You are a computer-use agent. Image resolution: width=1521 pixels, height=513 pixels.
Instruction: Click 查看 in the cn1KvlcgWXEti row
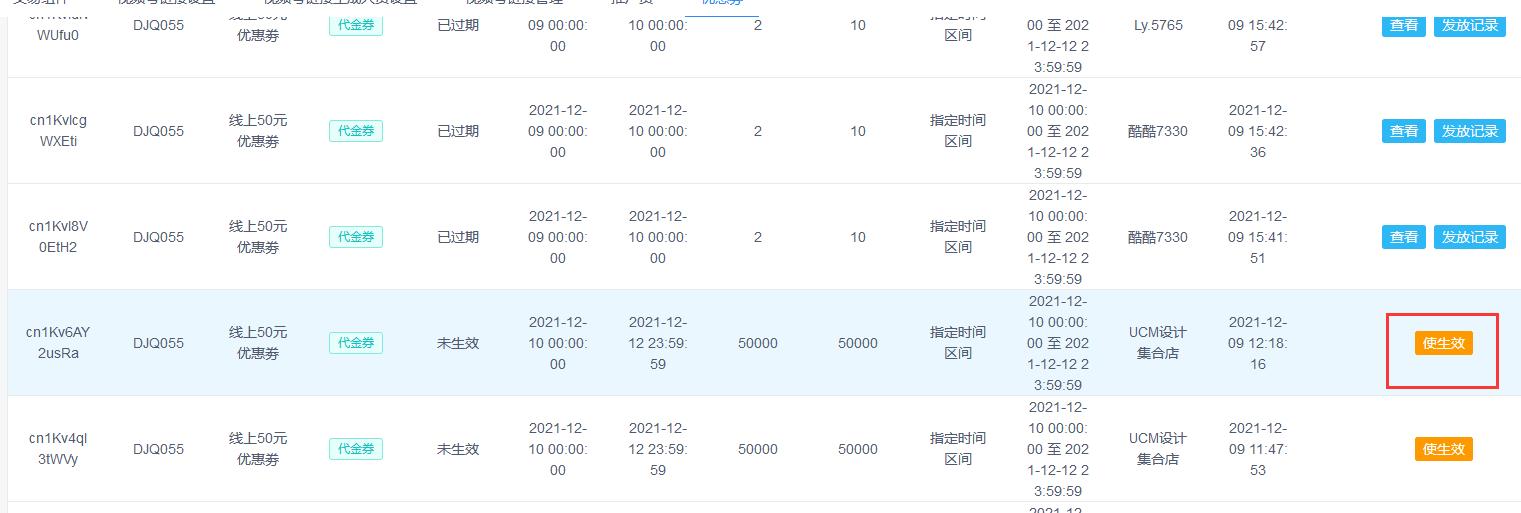point(1404,131)
